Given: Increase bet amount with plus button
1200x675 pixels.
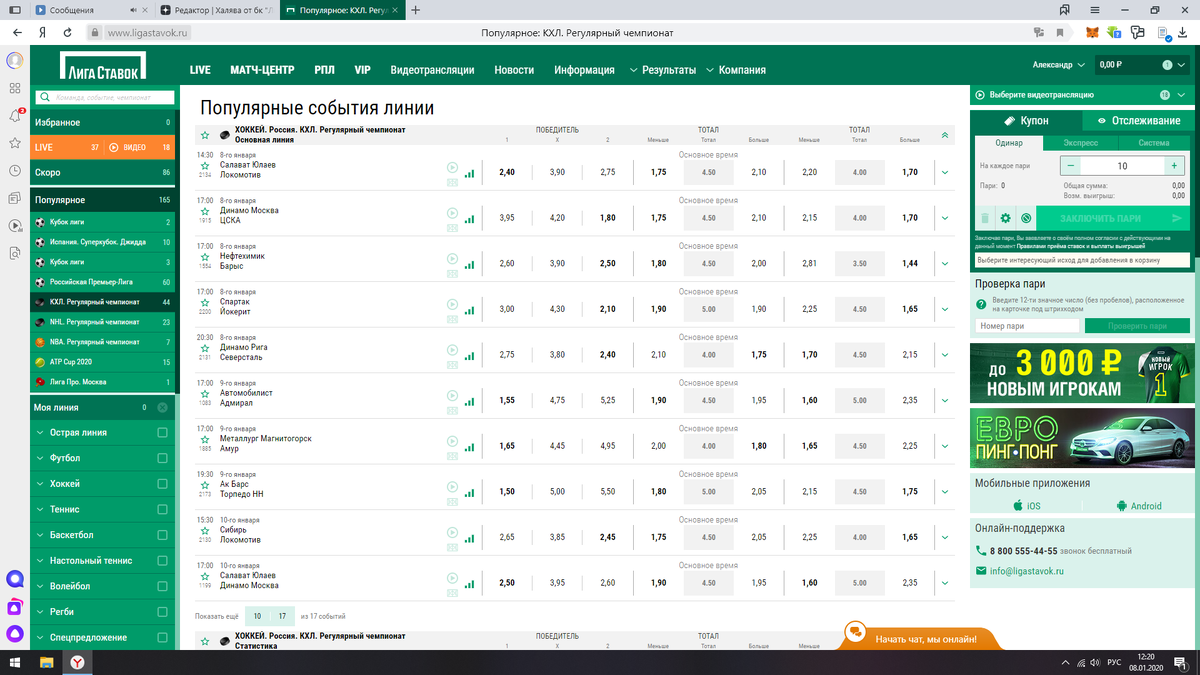Looking at the screenshot, I should 1175,166.
